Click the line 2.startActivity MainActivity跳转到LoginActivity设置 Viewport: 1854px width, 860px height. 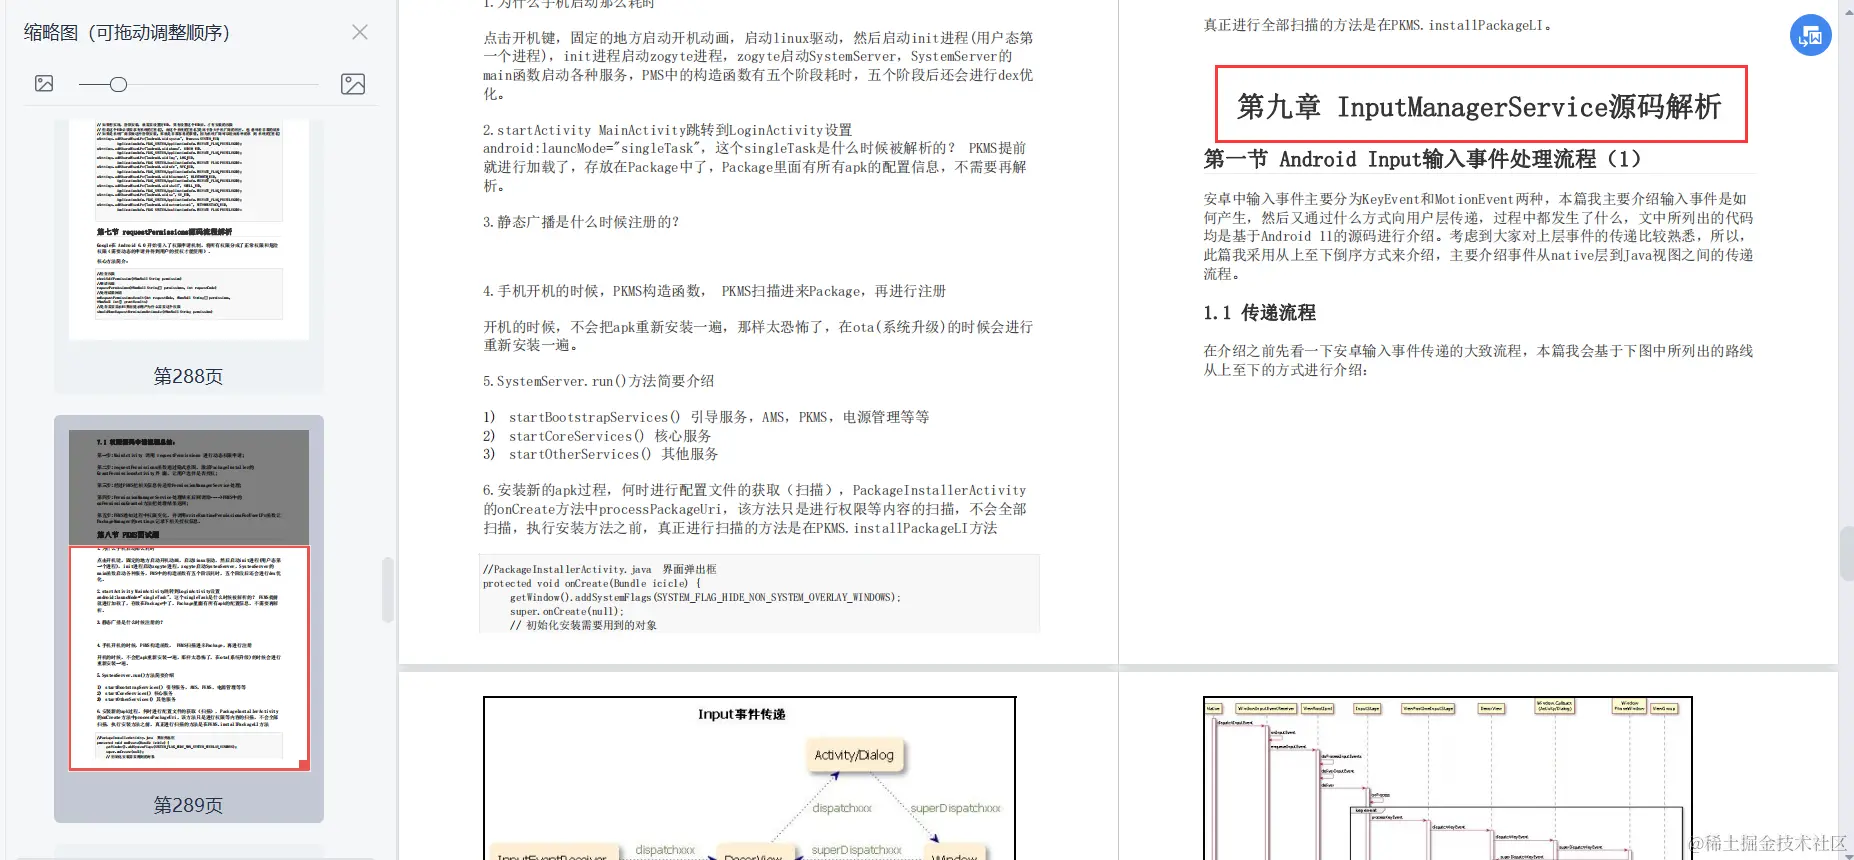[667, 130]
